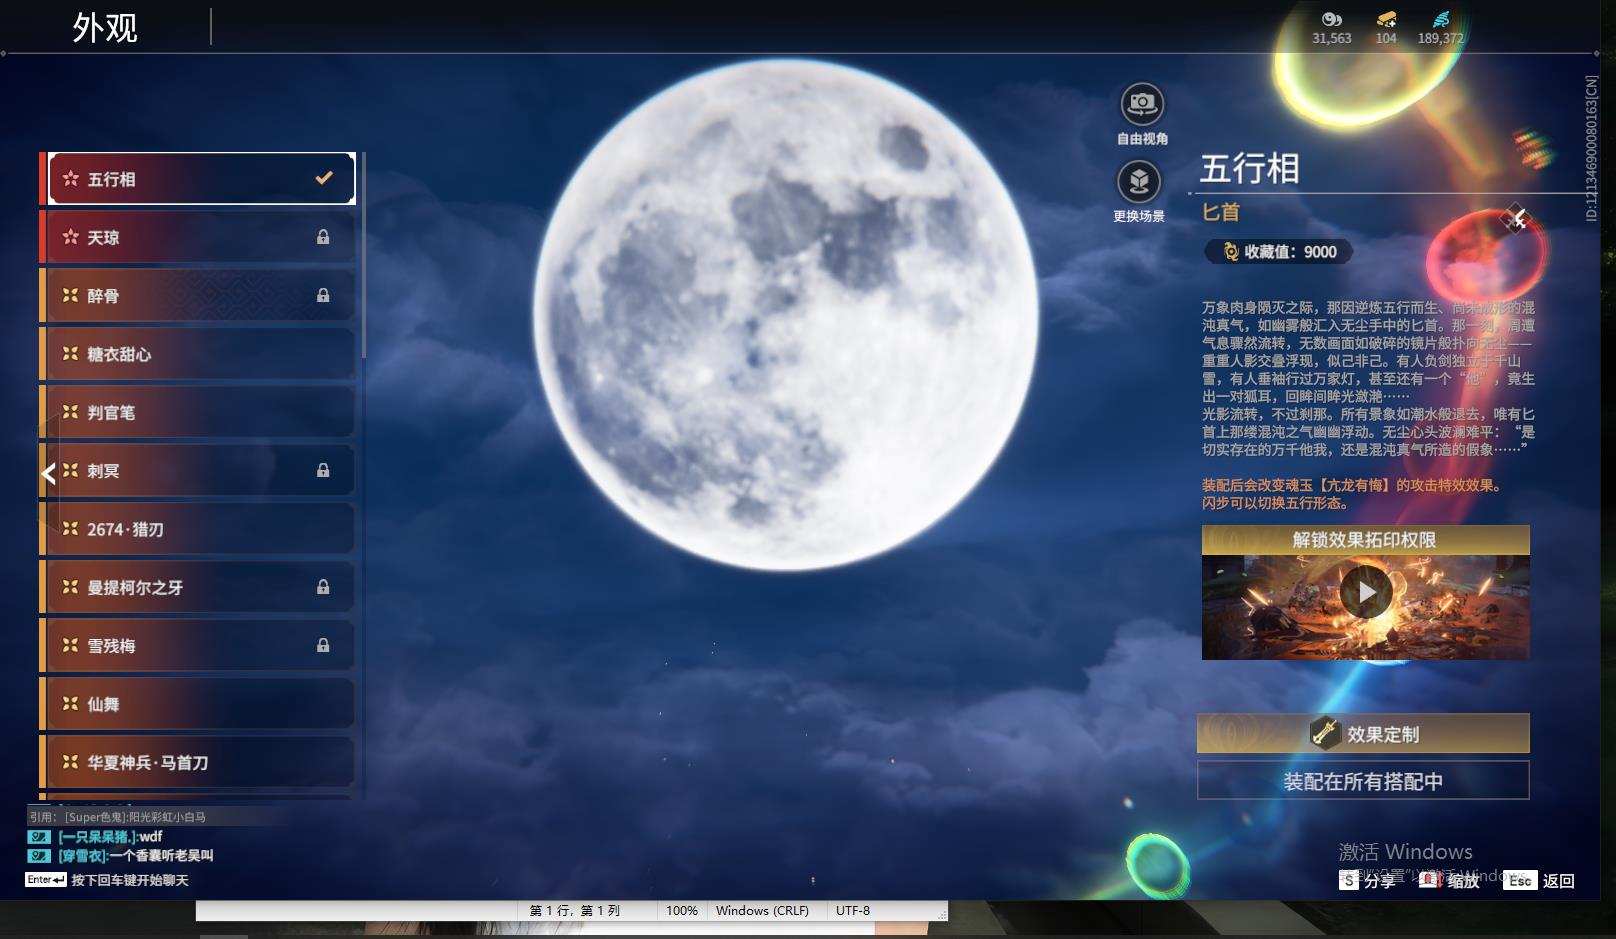Click Windows (CRLF) in status bar
Viewport: 1616px width, 939px height.
(762, 911)
